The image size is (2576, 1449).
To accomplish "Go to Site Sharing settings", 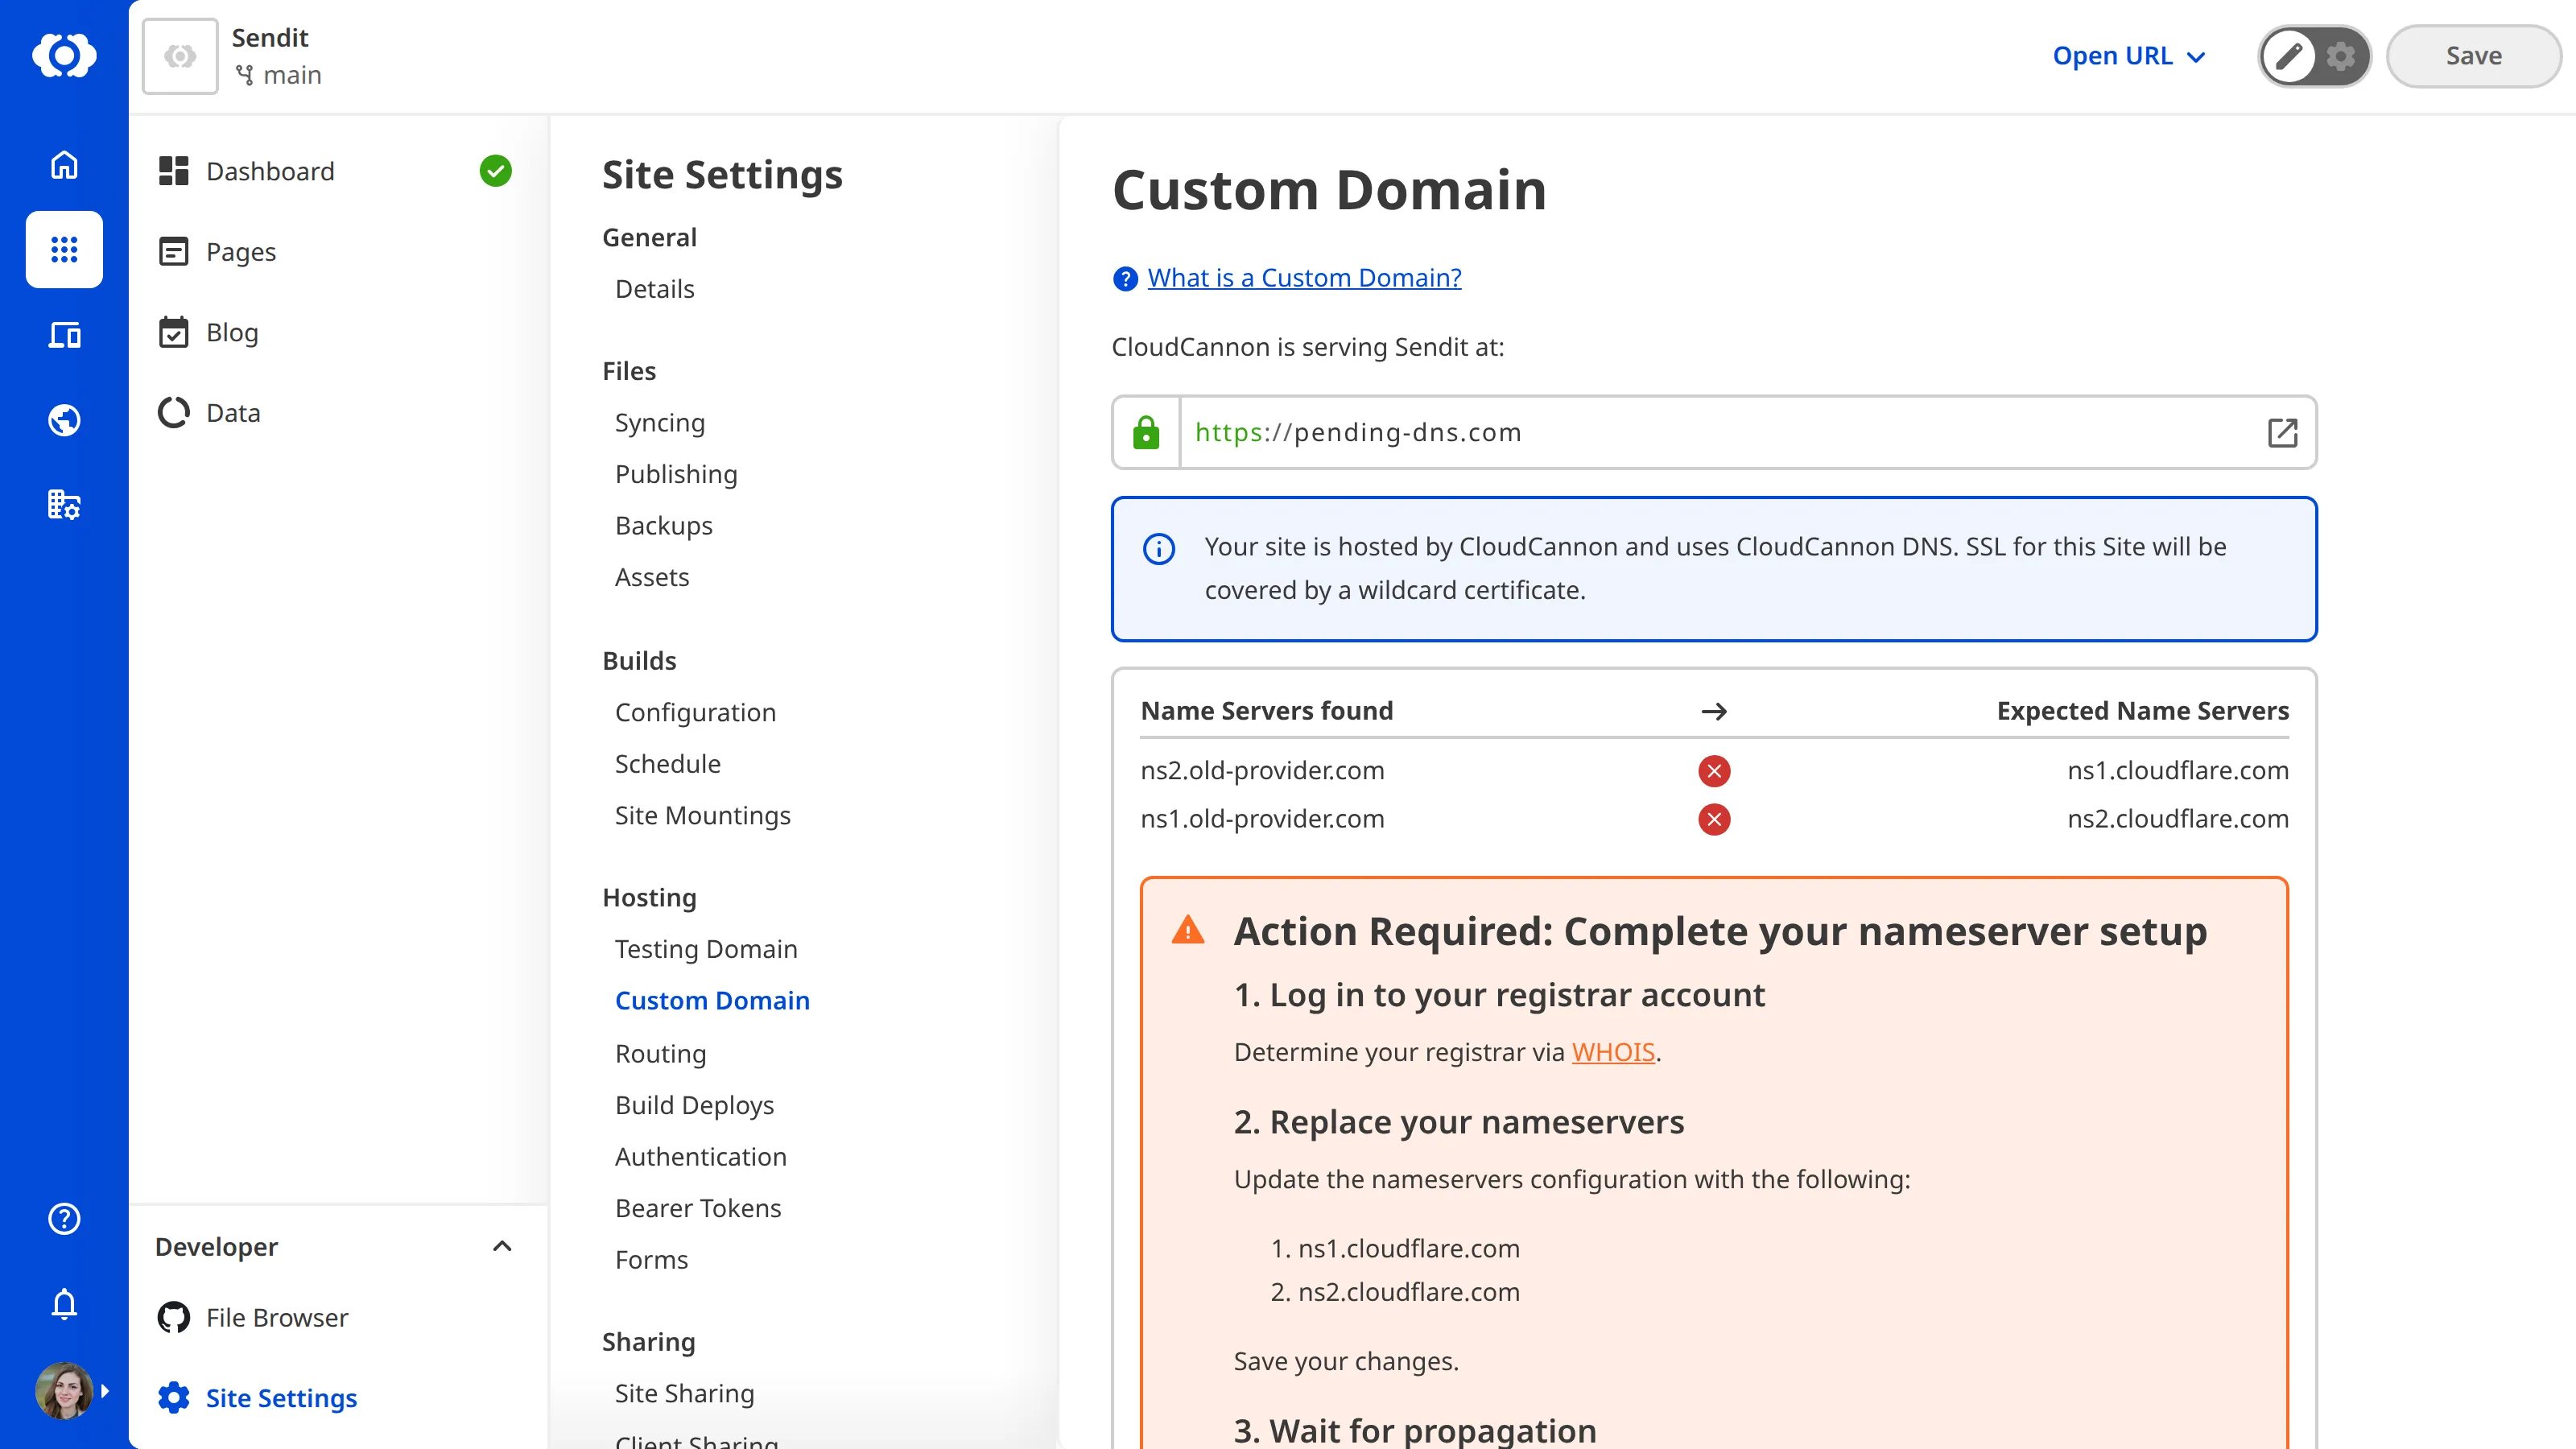I will (x=684, y=1393).
